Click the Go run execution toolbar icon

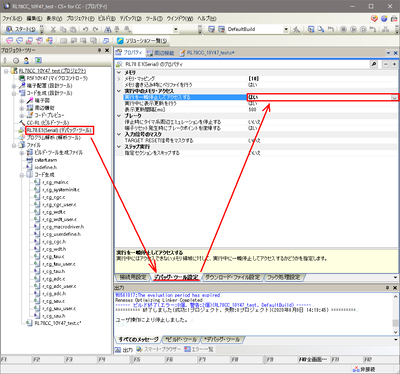pos(353,30)
